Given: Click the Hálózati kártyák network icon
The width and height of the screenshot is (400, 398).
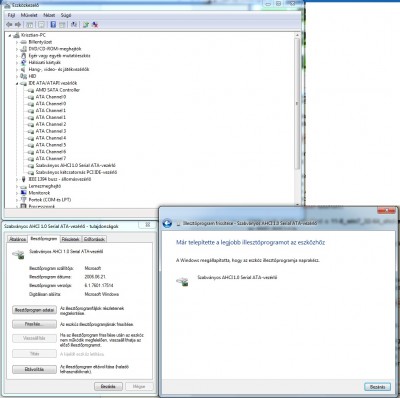Looking at the screenshot, I should click(23, 62).
